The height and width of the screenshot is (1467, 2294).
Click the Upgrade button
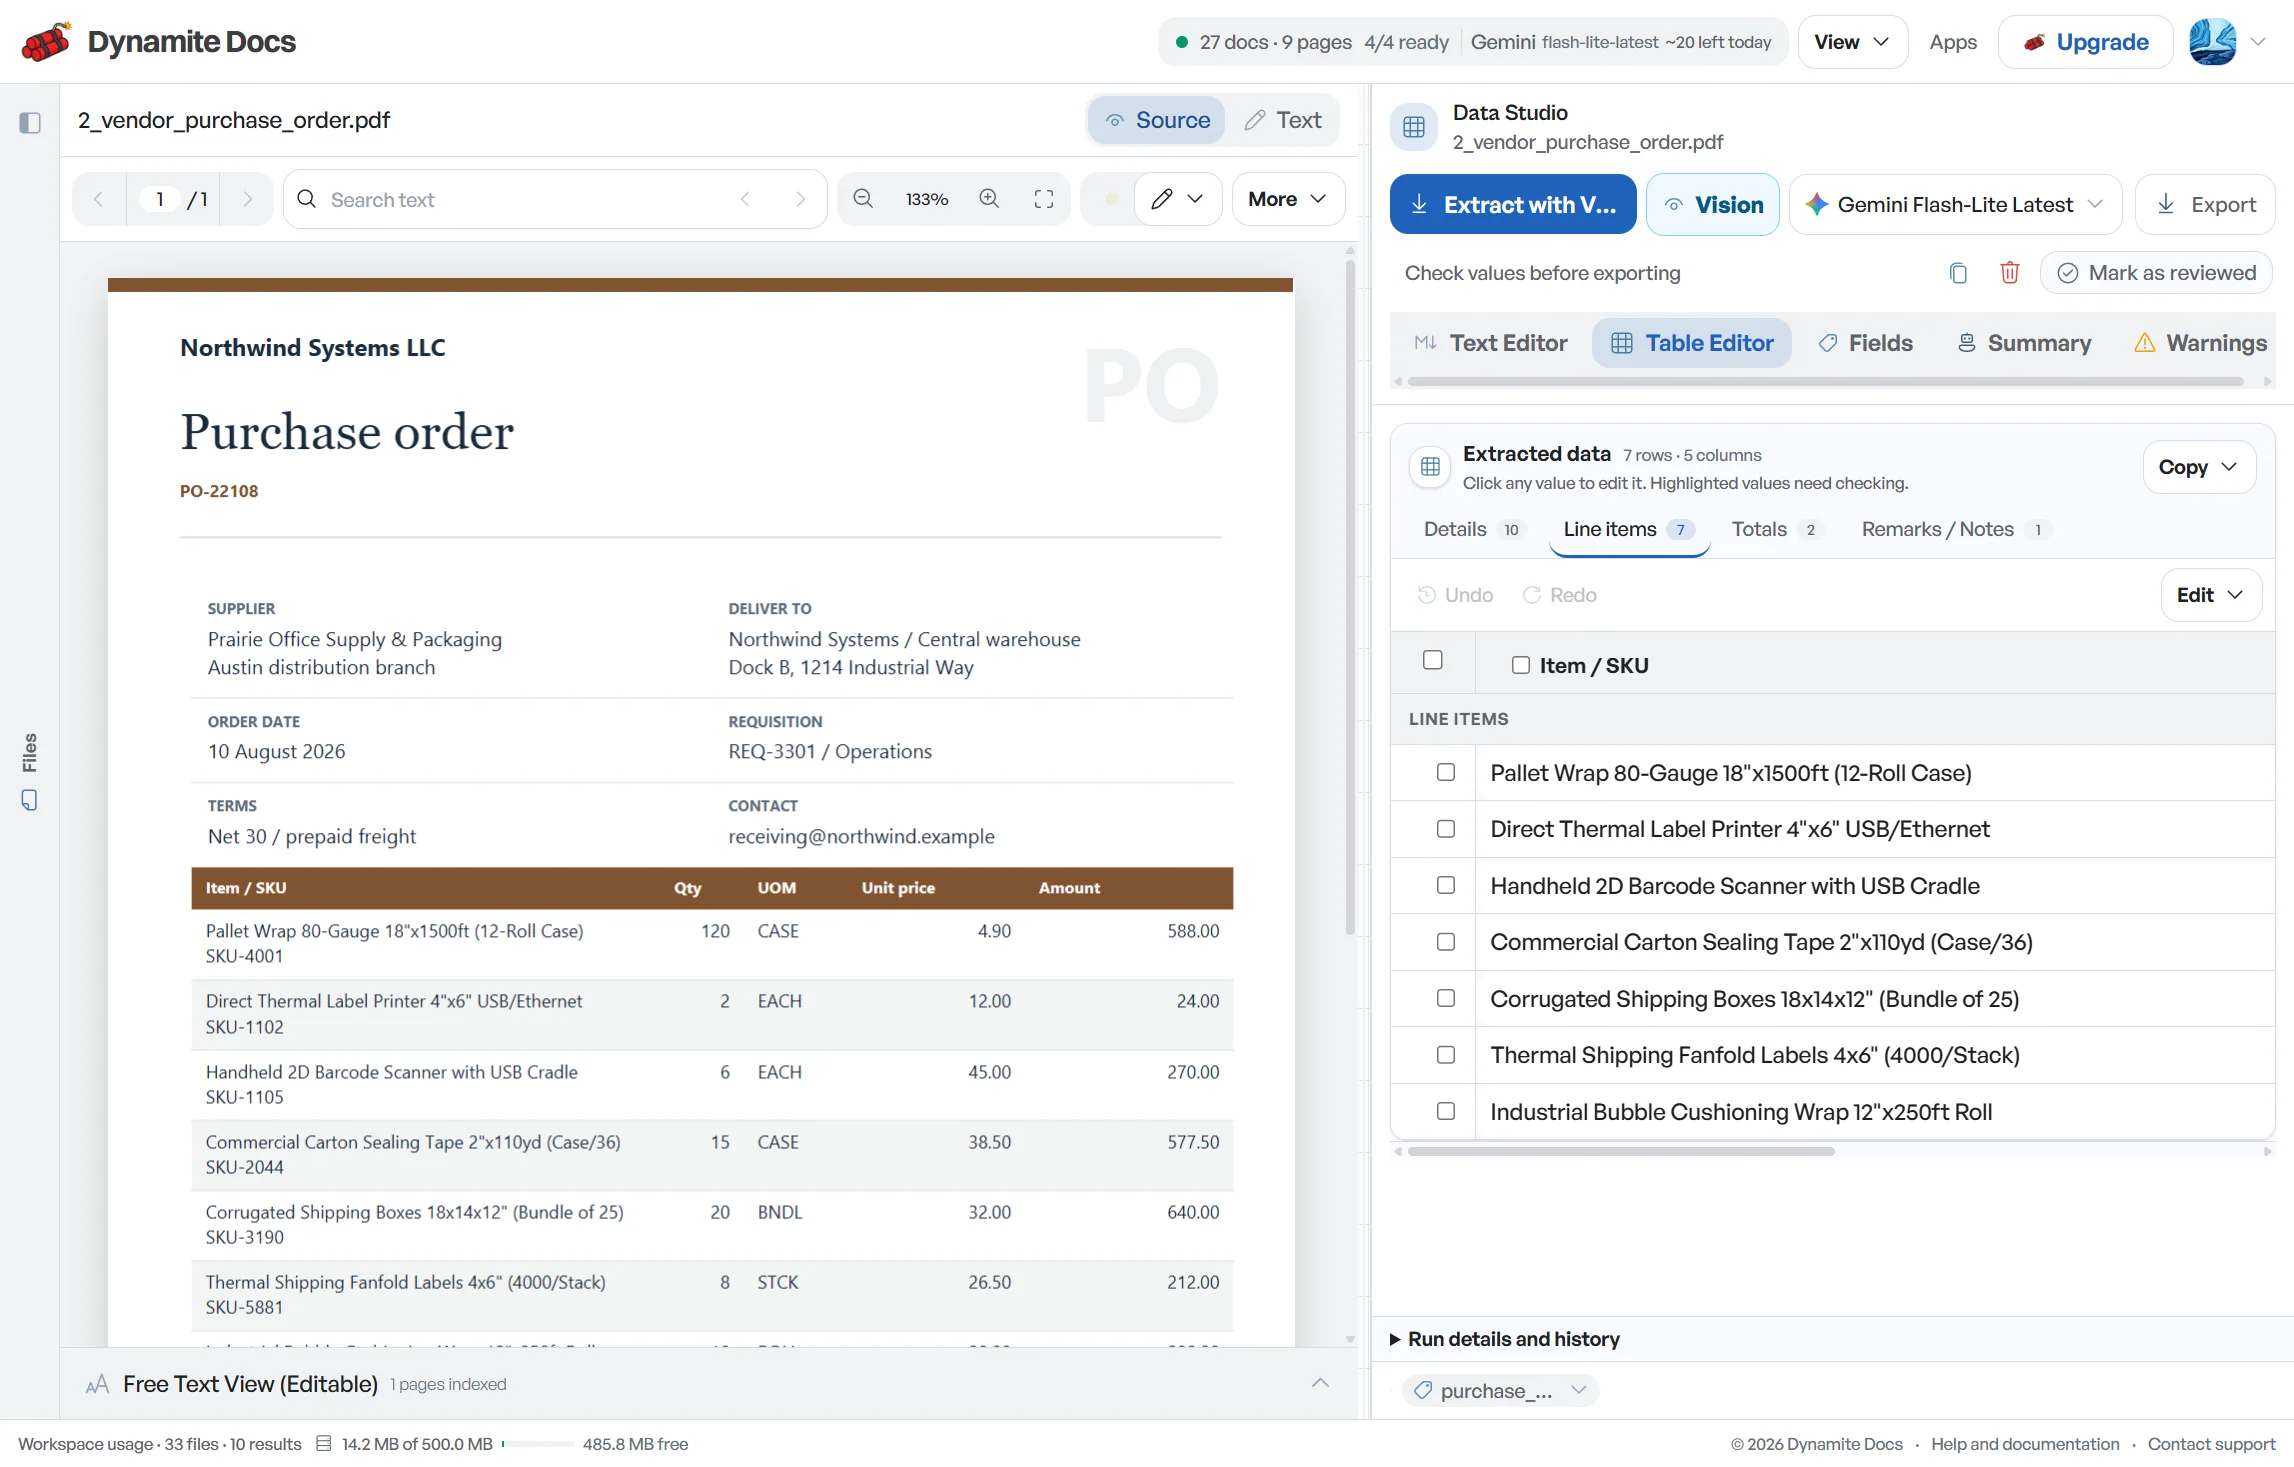pos(2085,42)
